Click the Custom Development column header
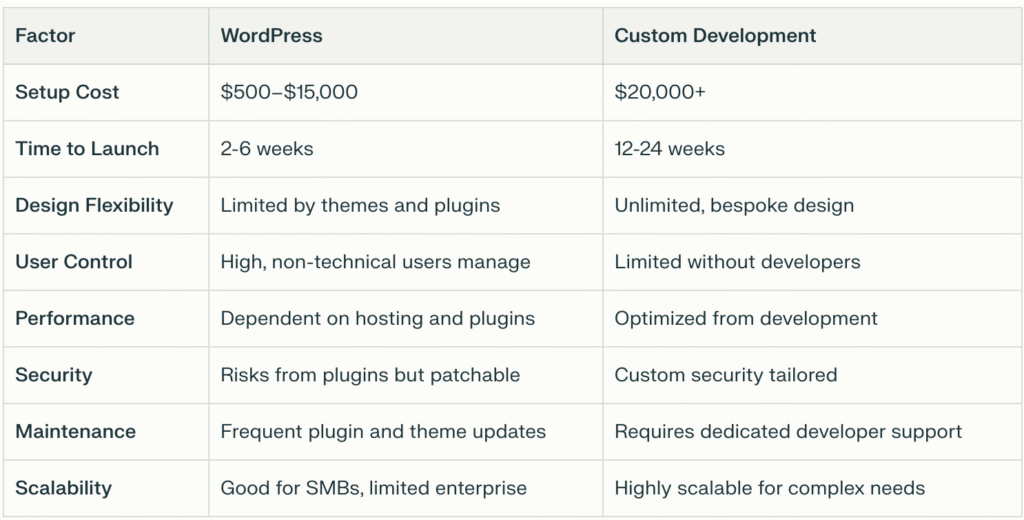Viewport: 1024px width, 520px height. point(715,36)
